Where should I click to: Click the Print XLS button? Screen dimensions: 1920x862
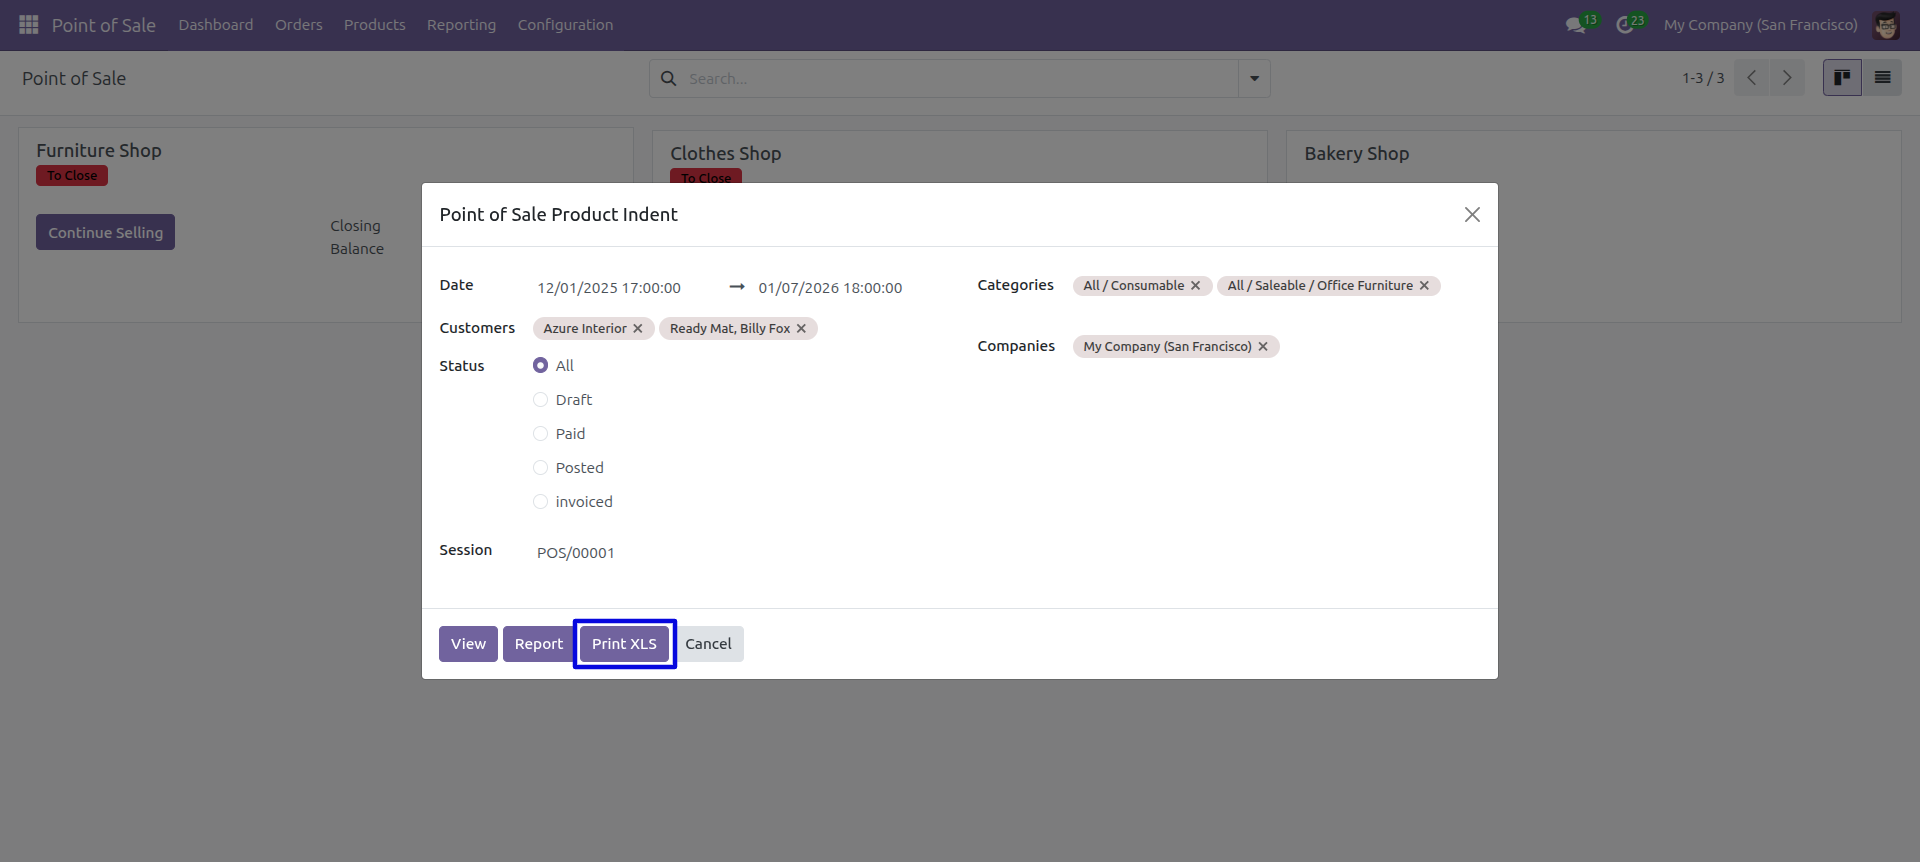pos(624,644)
